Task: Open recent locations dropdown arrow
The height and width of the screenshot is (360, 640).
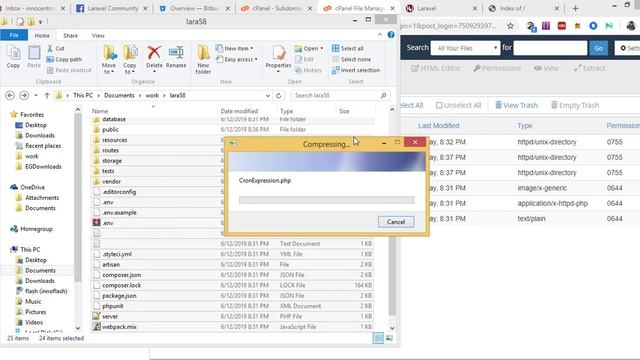Action: click(x=36, y=96)
